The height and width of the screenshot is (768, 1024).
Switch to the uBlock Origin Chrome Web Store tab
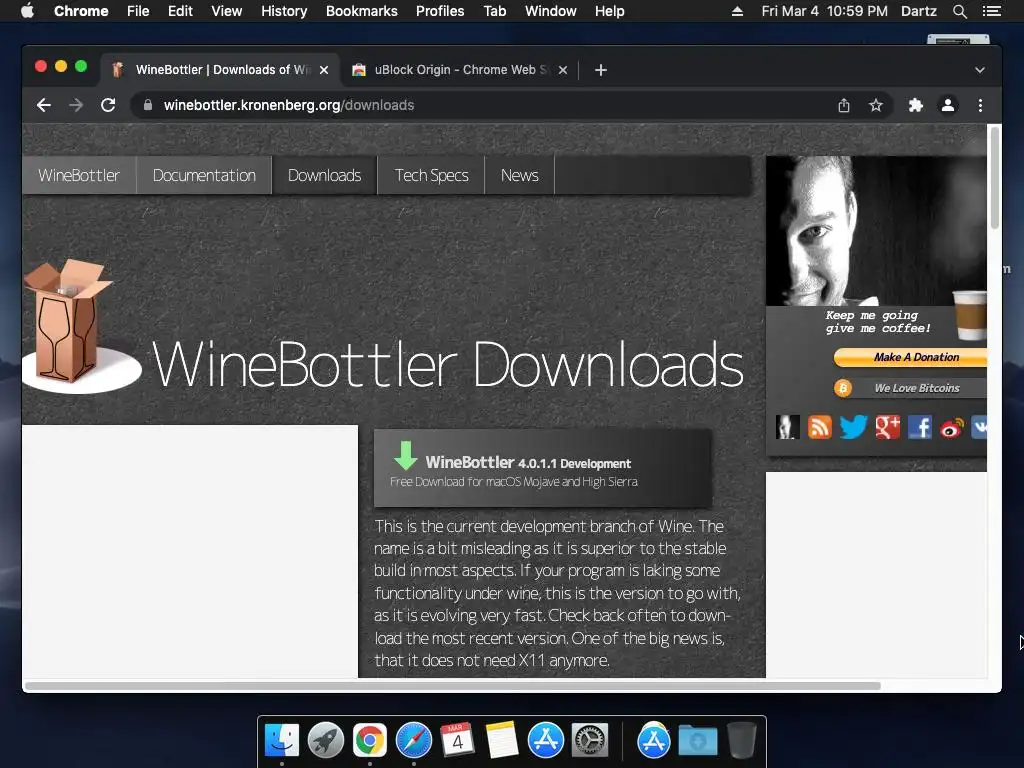click(x=459, y=70)
